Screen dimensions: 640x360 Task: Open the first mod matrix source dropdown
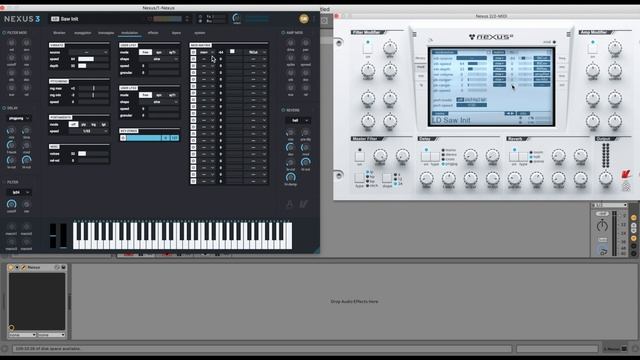207,52
